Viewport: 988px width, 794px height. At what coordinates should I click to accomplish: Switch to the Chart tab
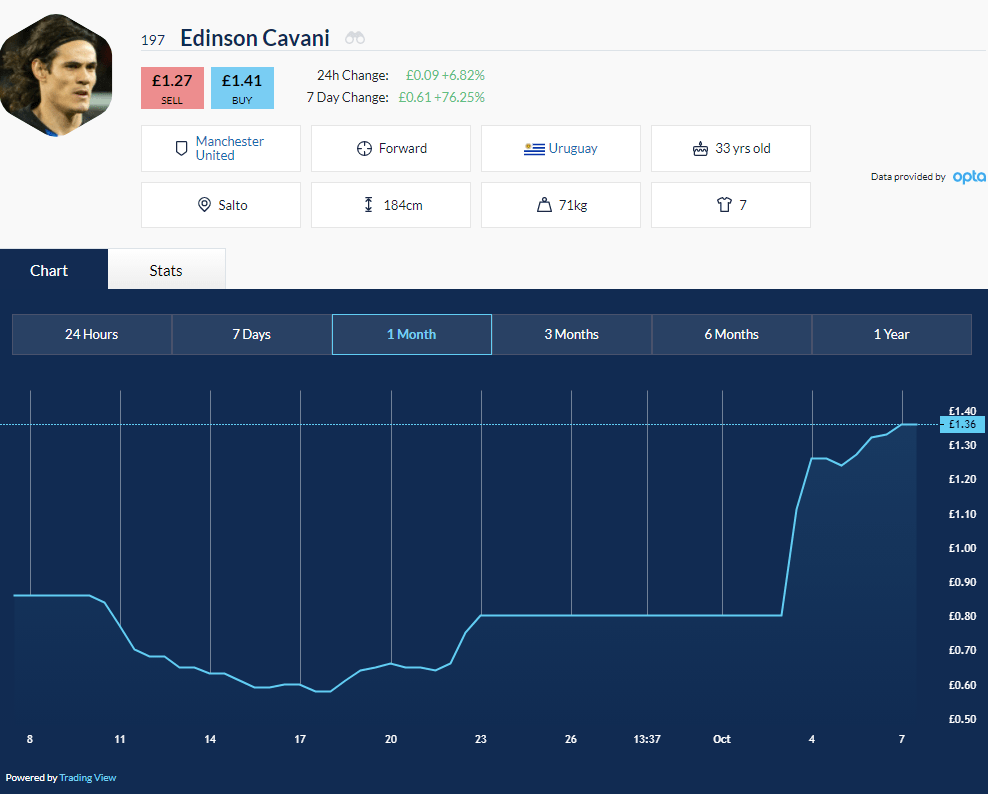pos(49,270)
